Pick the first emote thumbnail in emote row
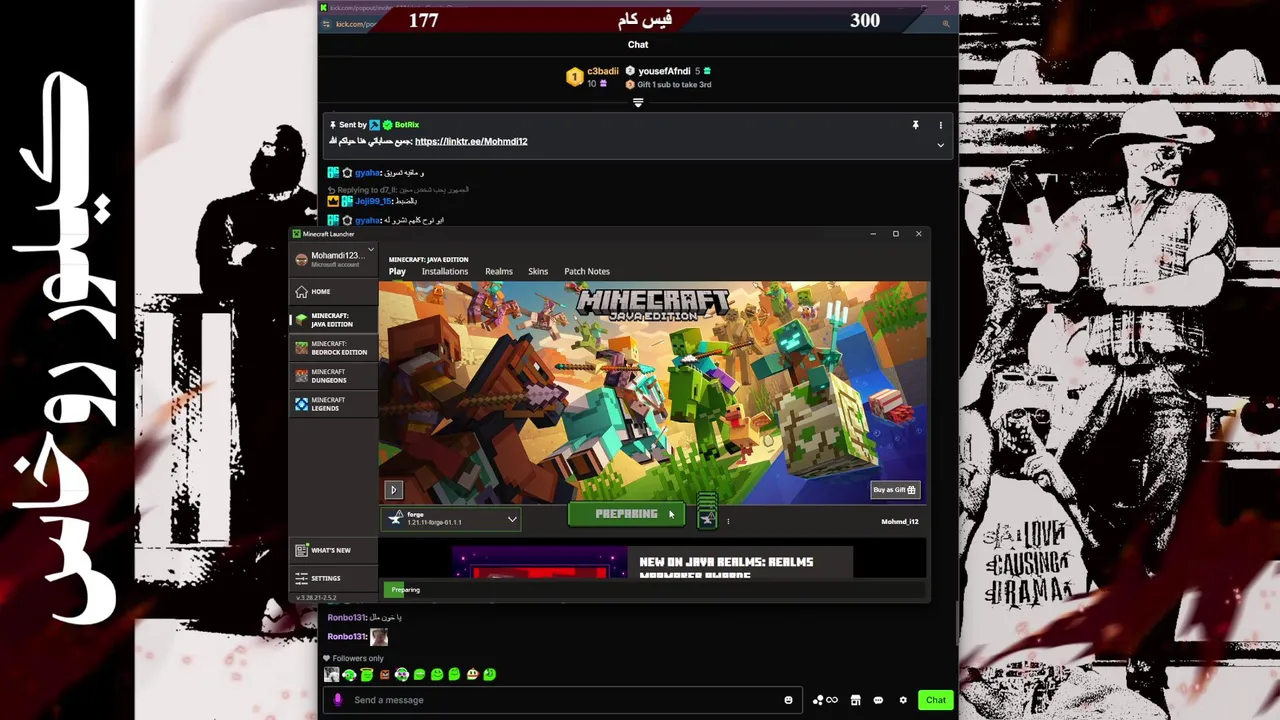The image size is (1280, 720). [x=331, y=675]
